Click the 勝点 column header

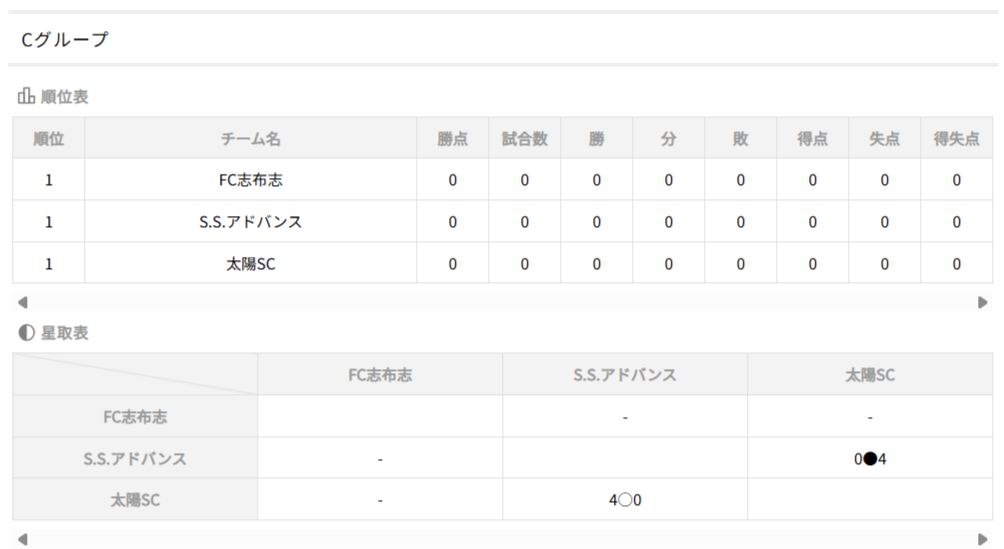point(452,139)
